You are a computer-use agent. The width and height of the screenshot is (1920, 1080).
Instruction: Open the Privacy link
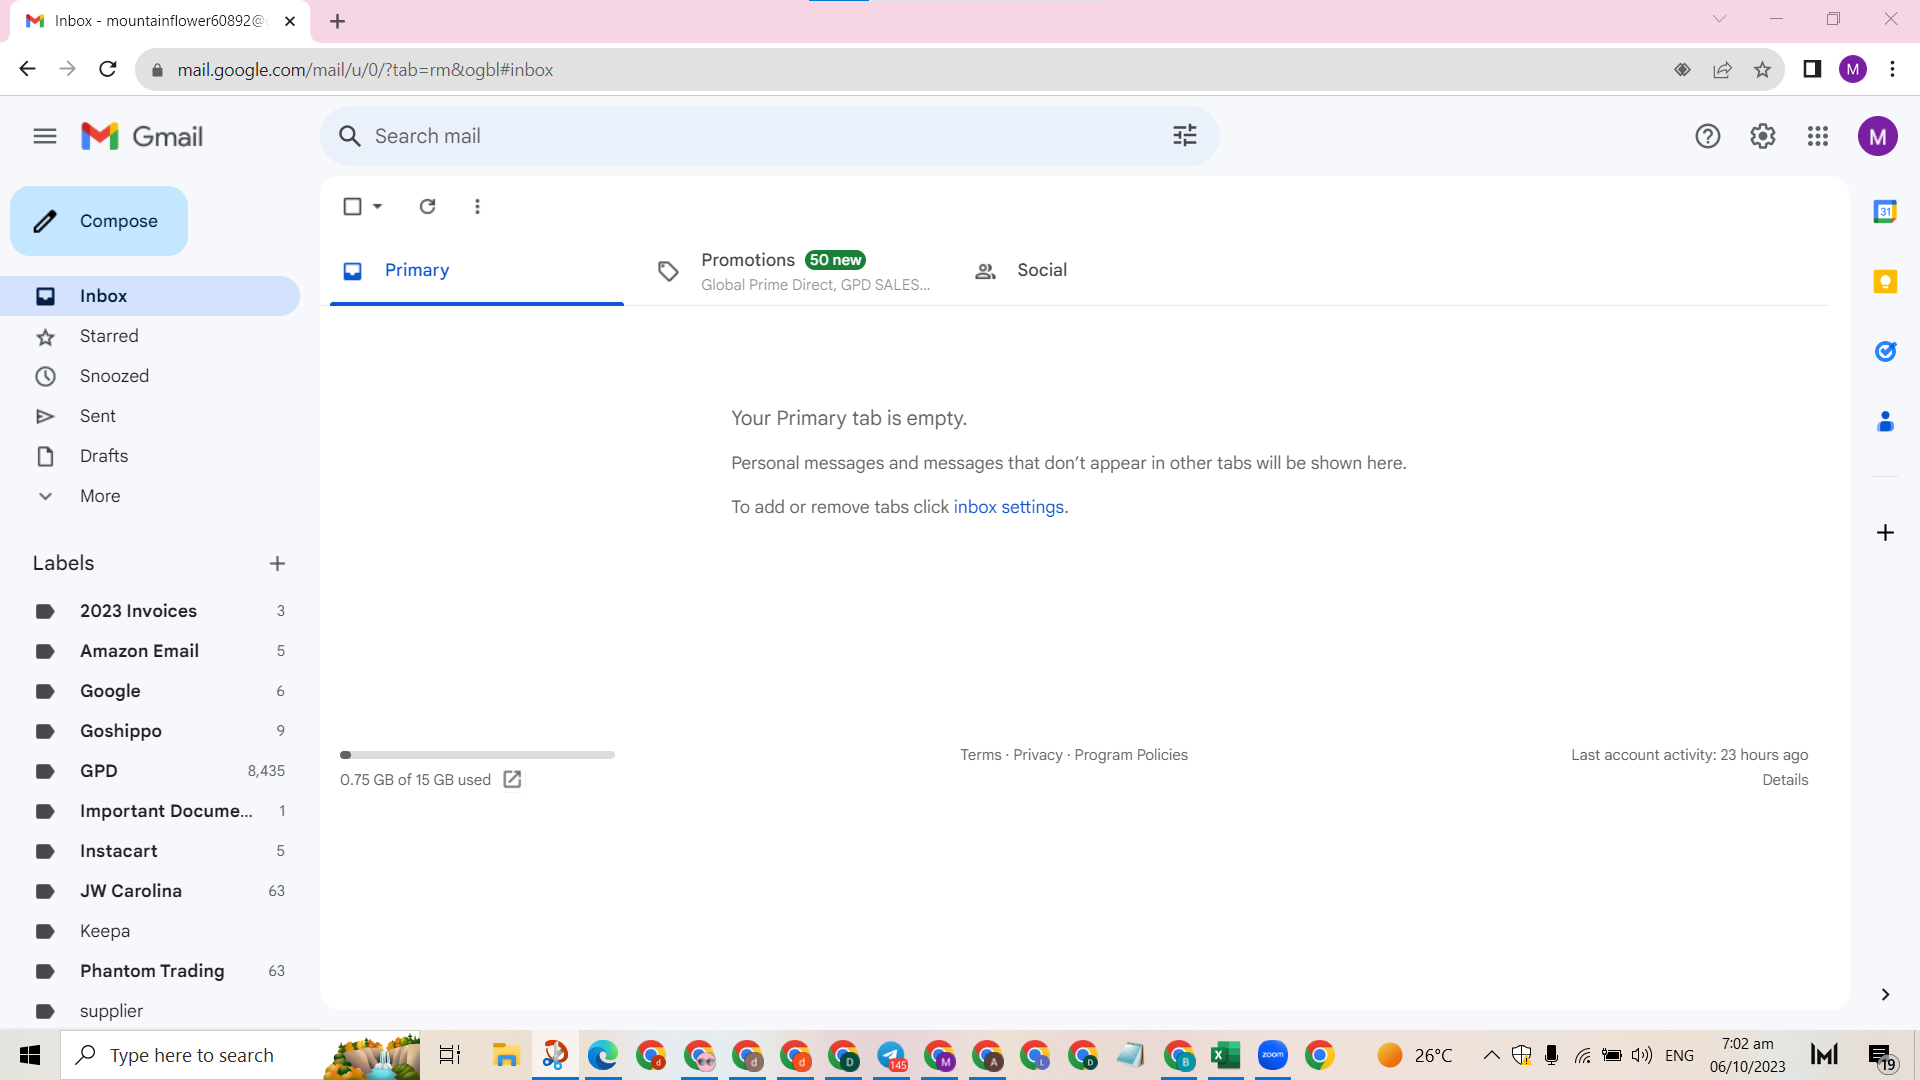1037,755
